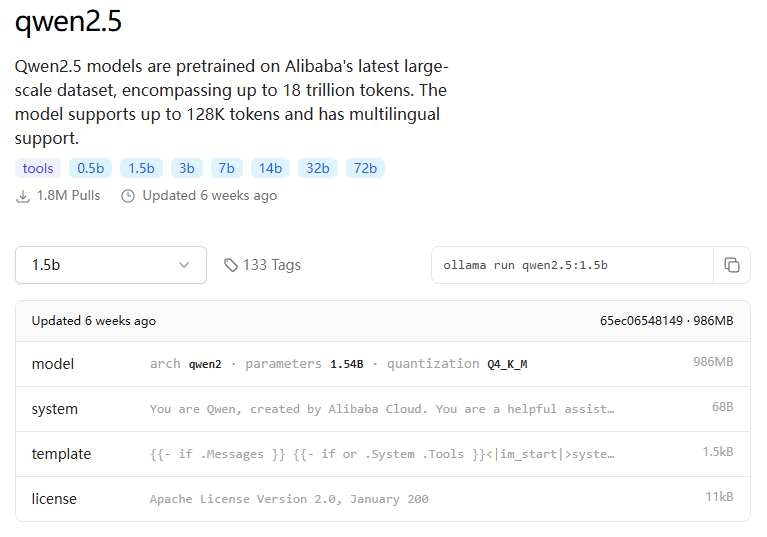The height and width of the screenshot is (537, 767).
Task: Pick the 7b size tag
Action: pyautogui.click(x=226, y=168)
